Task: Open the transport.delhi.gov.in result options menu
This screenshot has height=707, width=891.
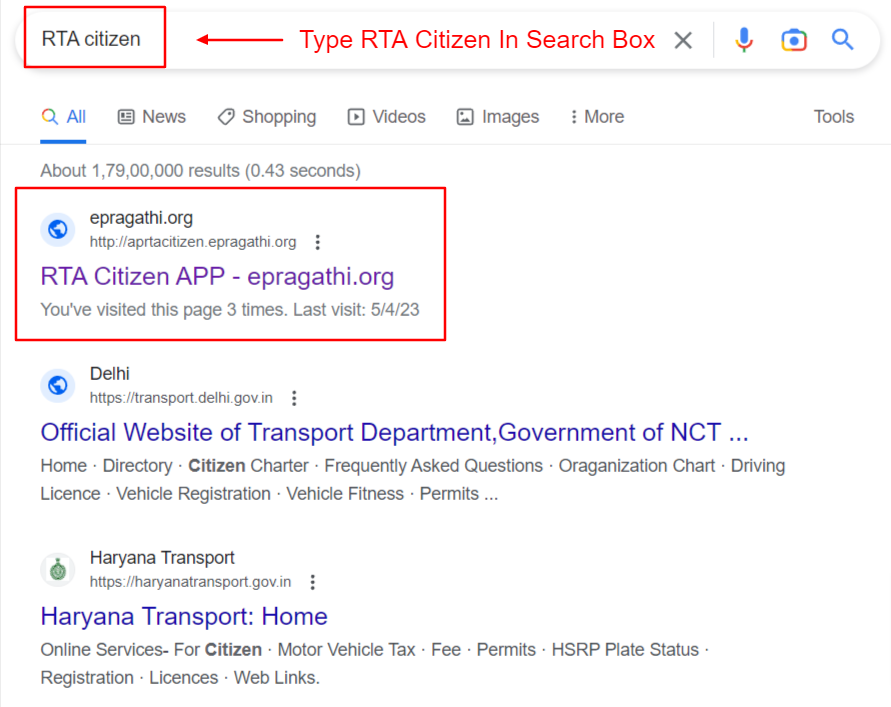Action: coord(294,398)
